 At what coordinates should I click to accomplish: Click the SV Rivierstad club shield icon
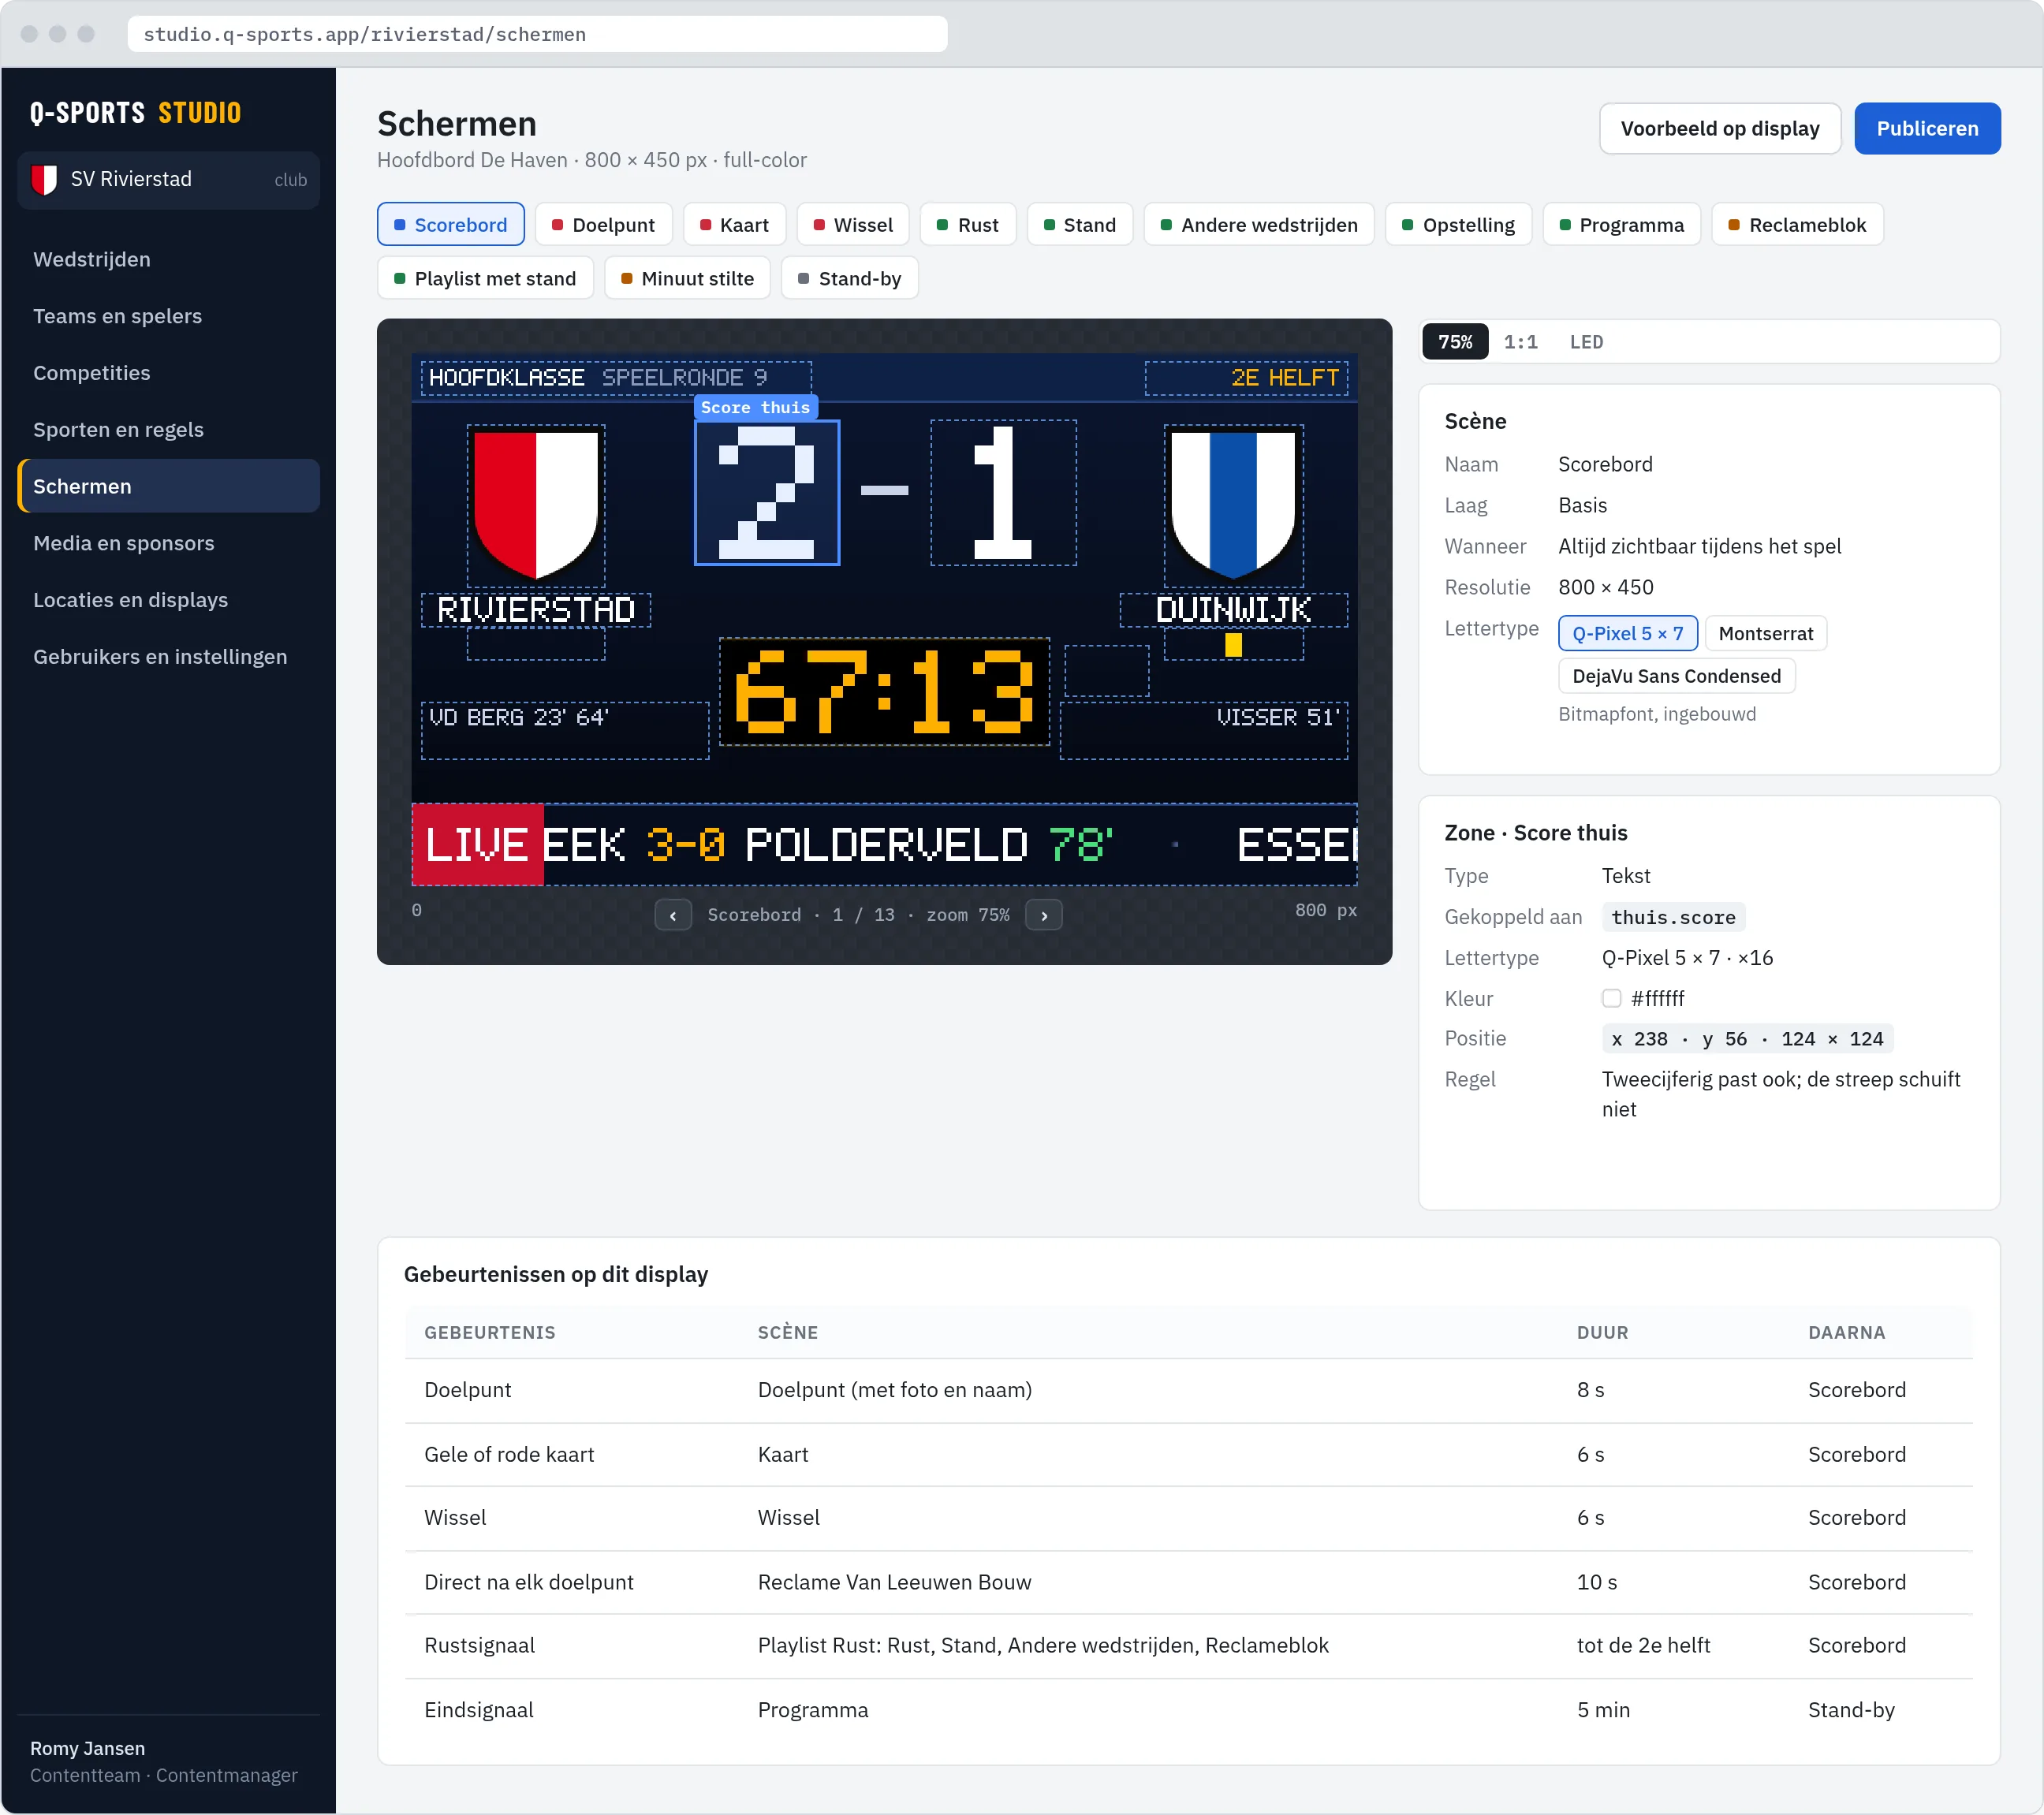point(44,180)
